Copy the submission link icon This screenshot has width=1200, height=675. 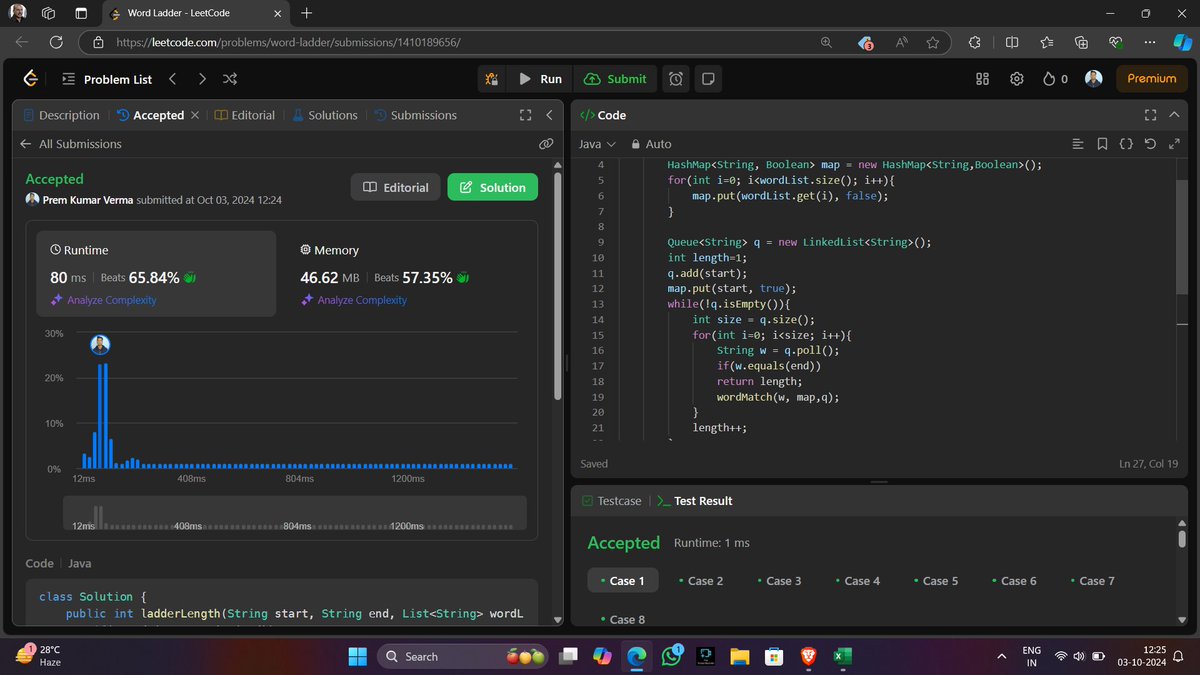(546, 144)
